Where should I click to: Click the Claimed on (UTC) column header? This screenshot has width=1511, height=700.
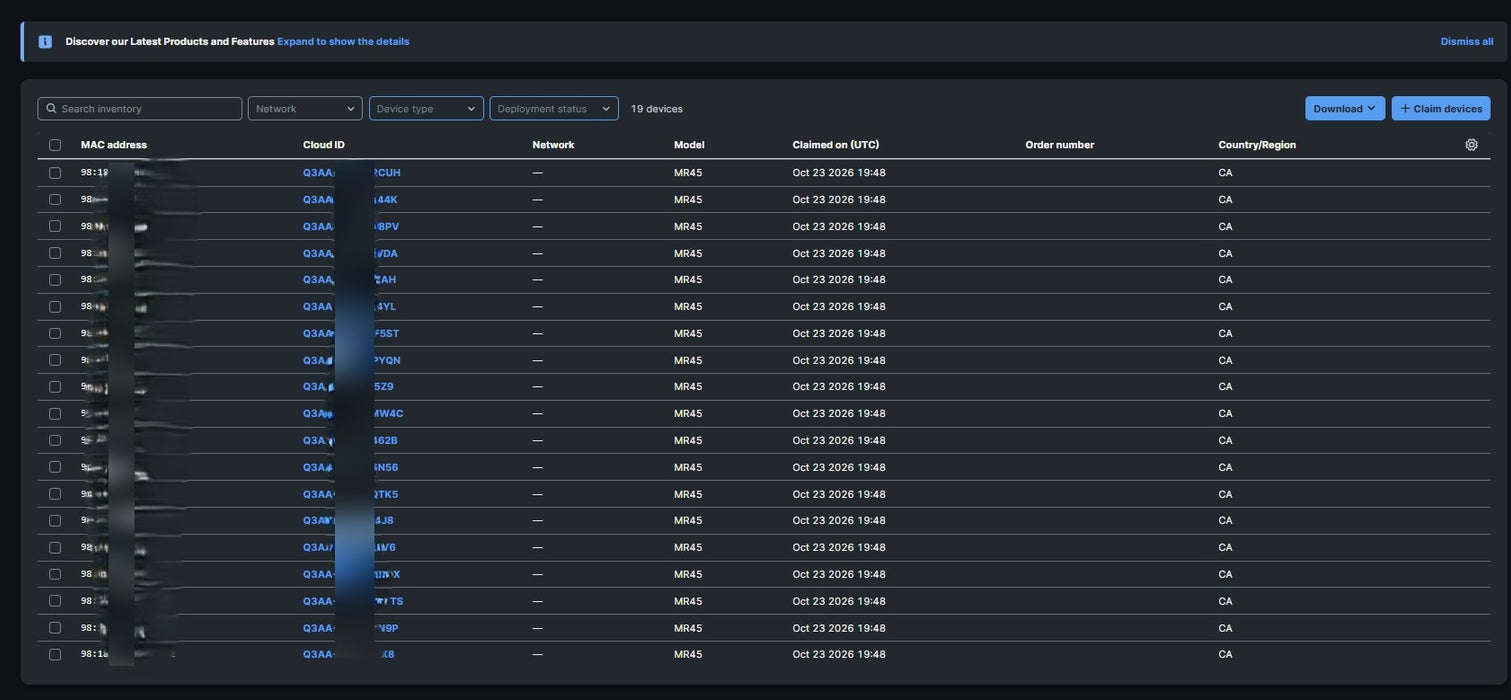click(836, 145)
